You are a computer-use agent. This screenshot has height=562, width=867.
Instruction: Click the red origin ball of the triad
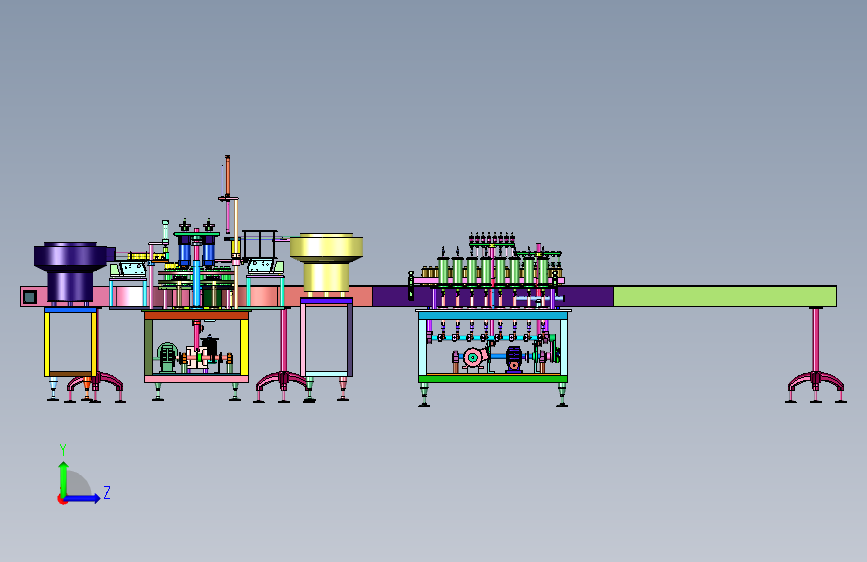pos(61,499)
